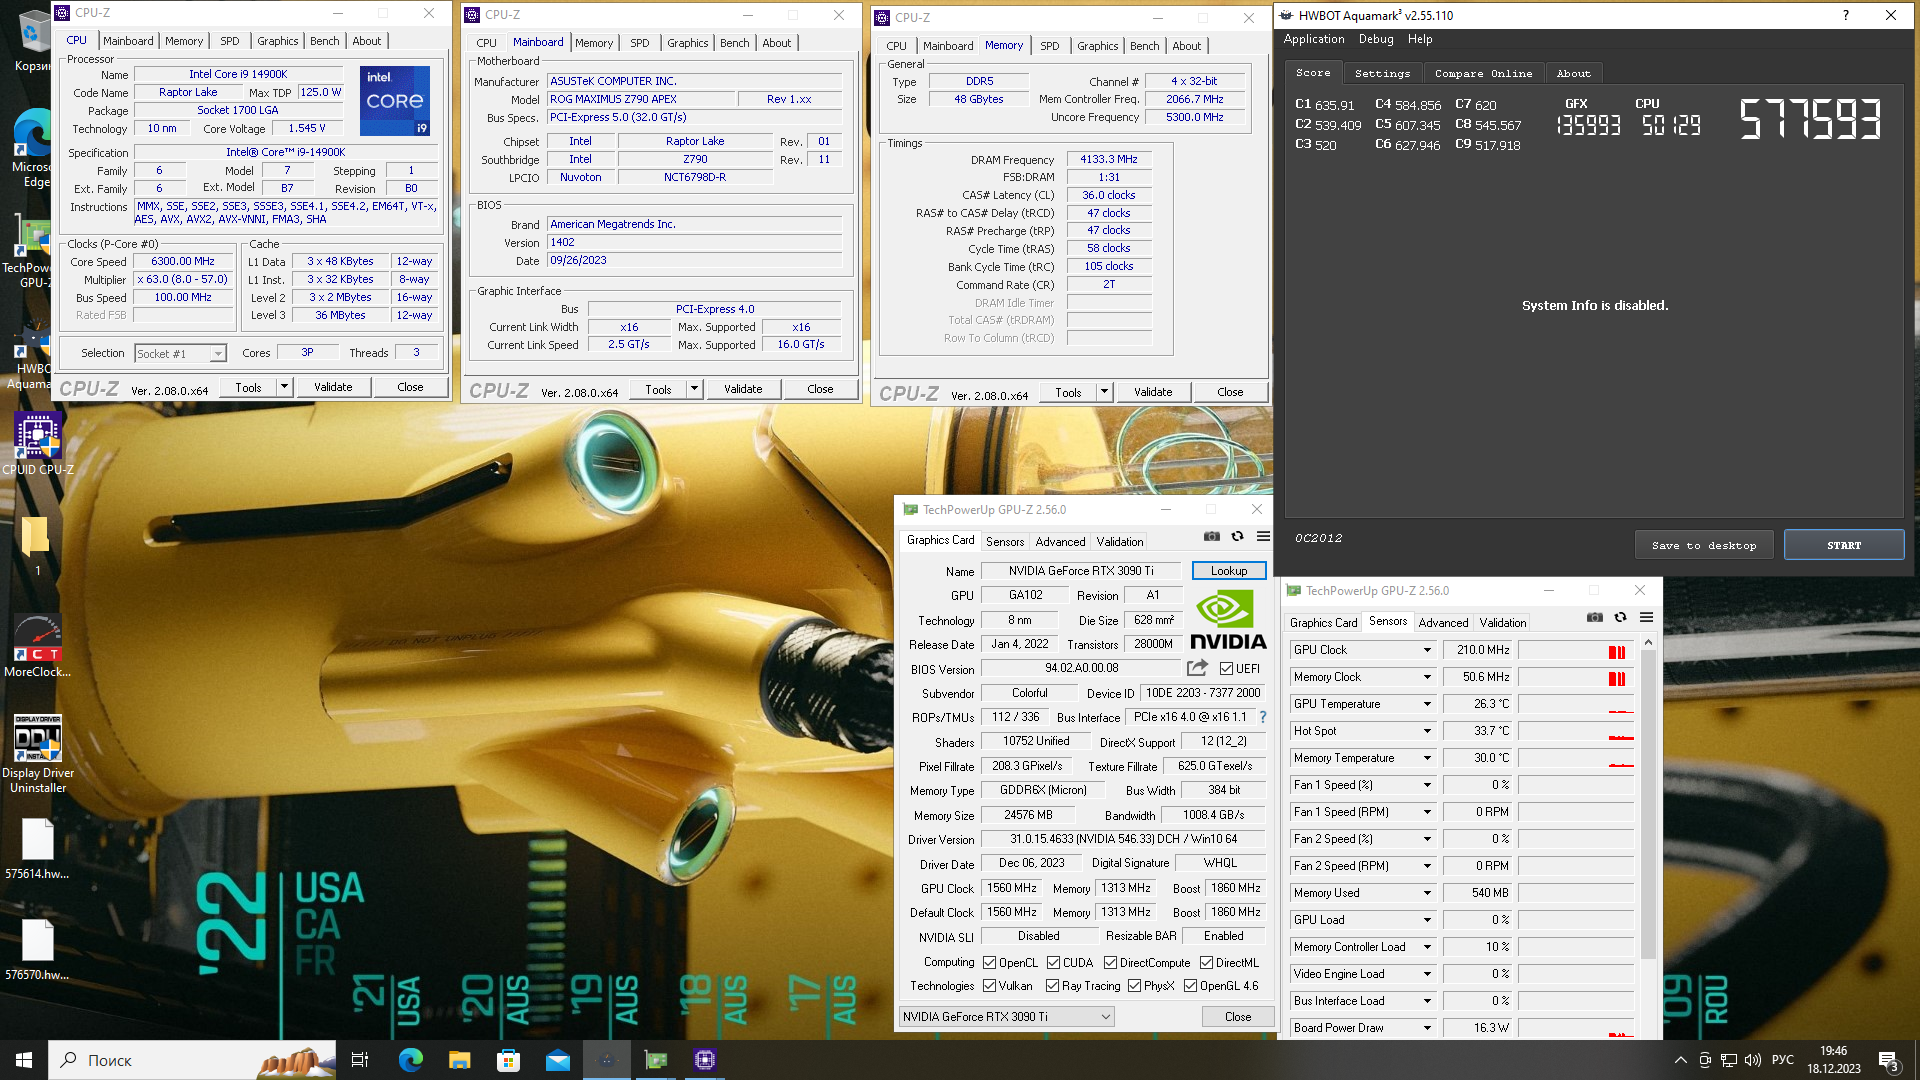Click the refresh icon in GPU-Z Graphics Card window
Screen dimensions: 1920x1080
[1237, 537]
